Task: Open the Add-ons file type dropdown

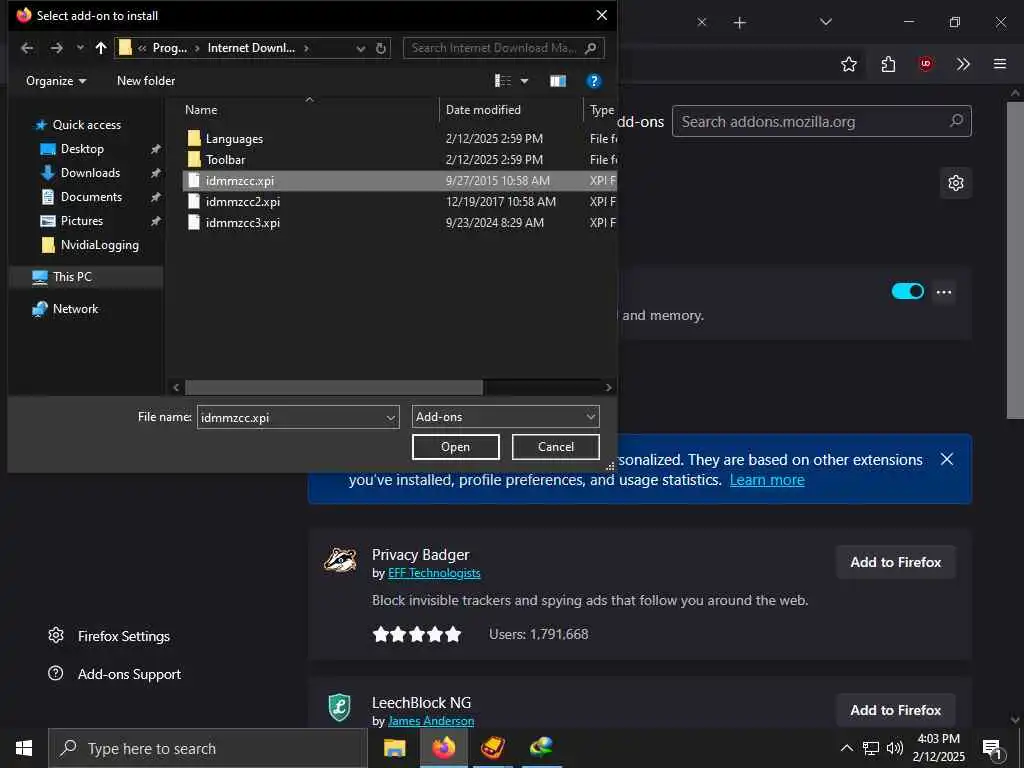Action: click(505, 417)
